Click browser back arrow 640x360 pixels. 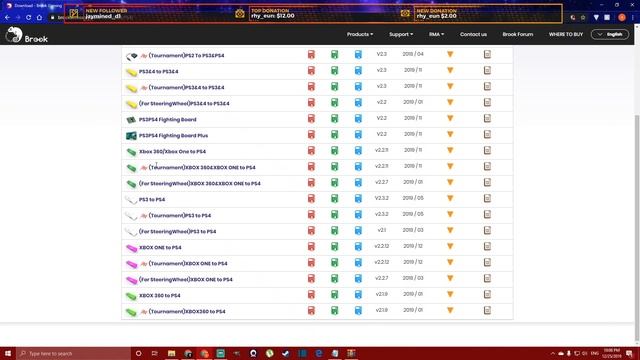[7, 17]
